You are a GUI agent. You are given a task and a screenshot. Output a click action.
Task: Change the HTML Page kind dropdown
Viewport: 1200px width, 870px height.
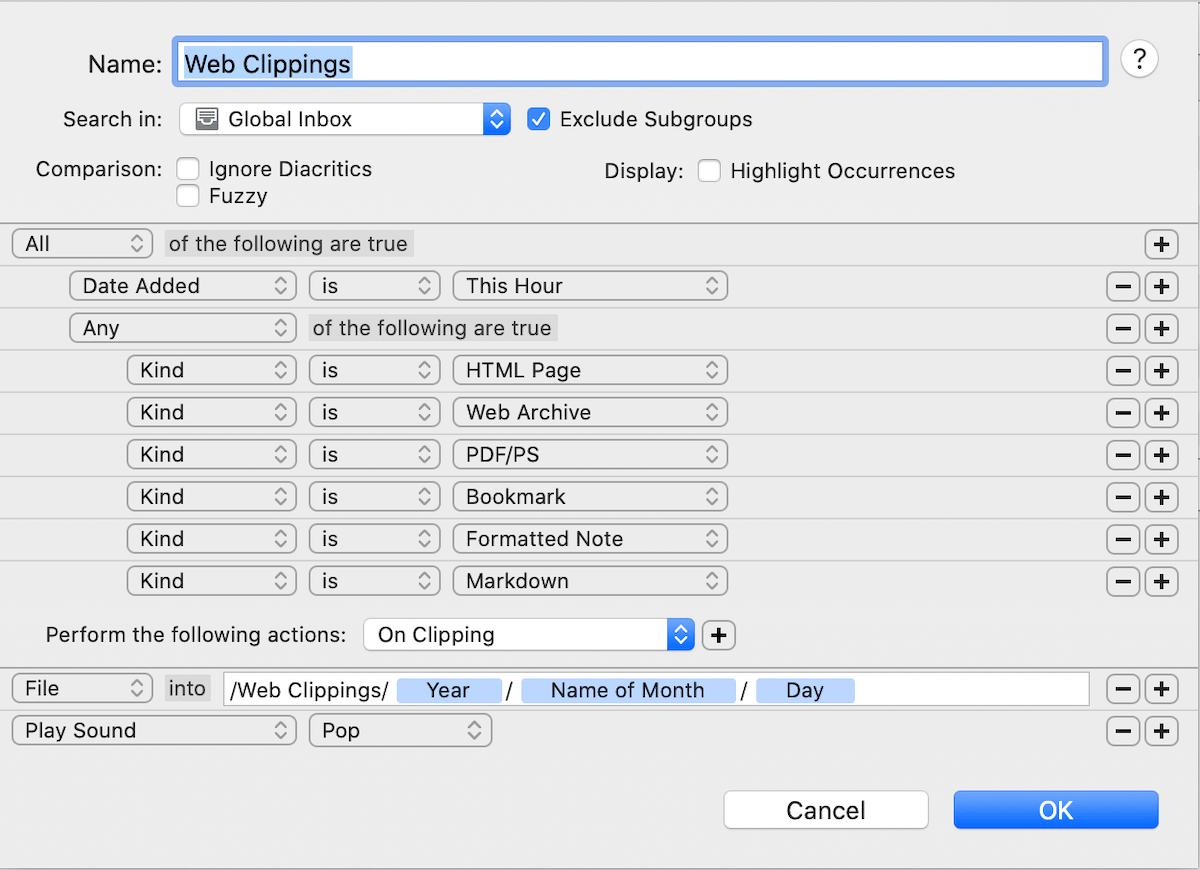pyautogui.click(x=590, y=370)
